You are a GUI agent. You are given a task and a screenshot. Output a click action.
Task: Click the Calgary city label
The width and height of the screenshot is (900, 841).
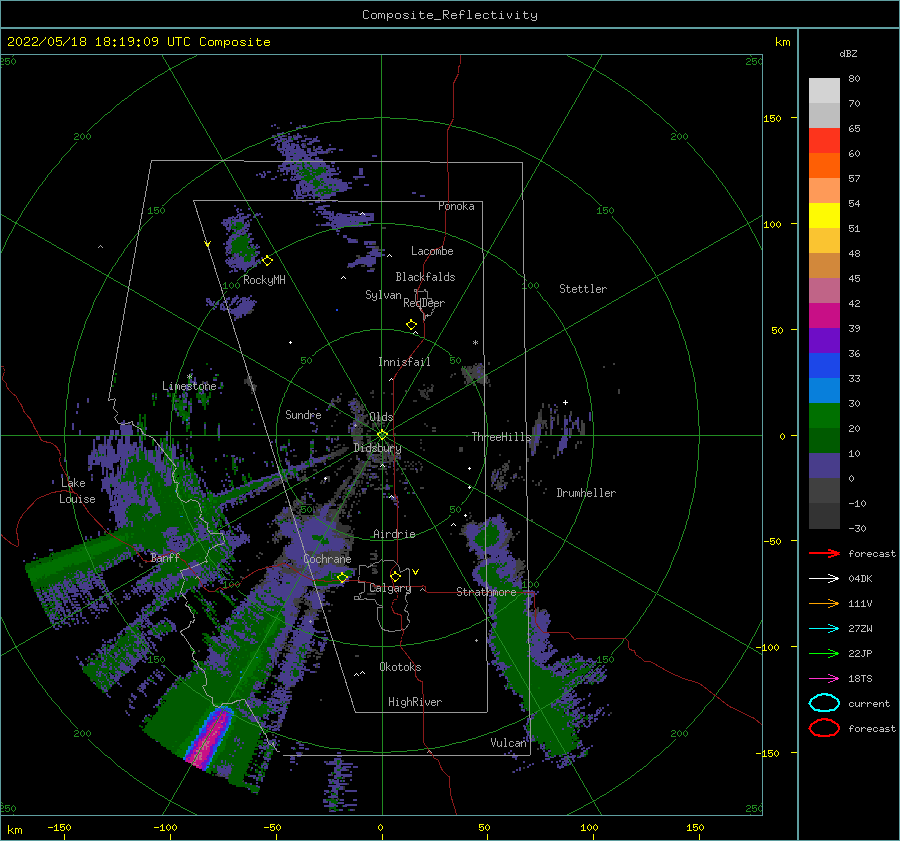390,588
